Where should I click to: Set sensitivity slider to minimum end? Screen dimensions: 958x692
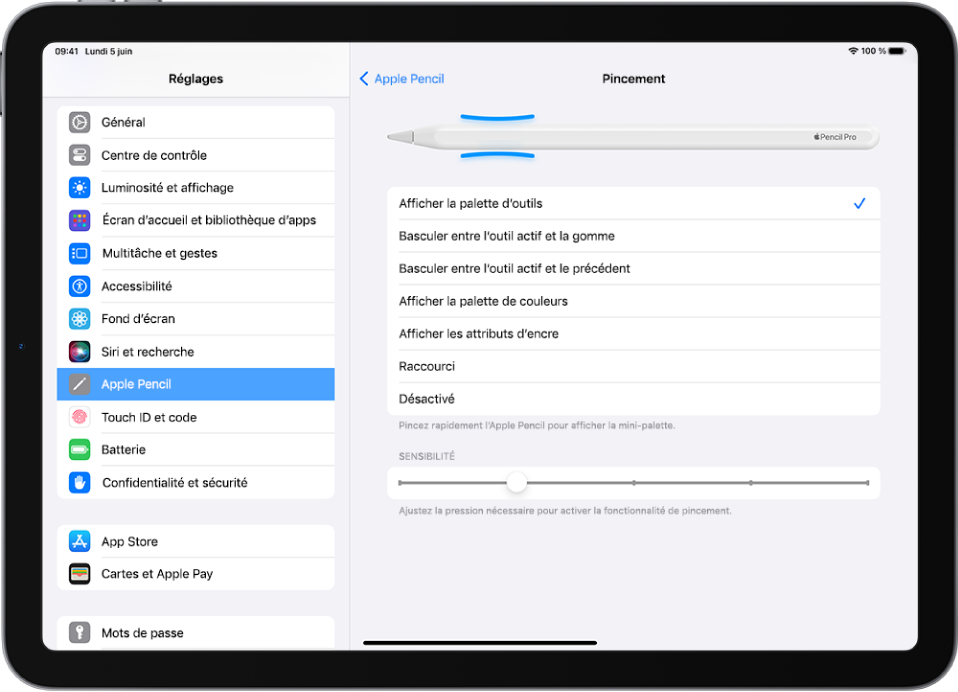pos(400,483)
